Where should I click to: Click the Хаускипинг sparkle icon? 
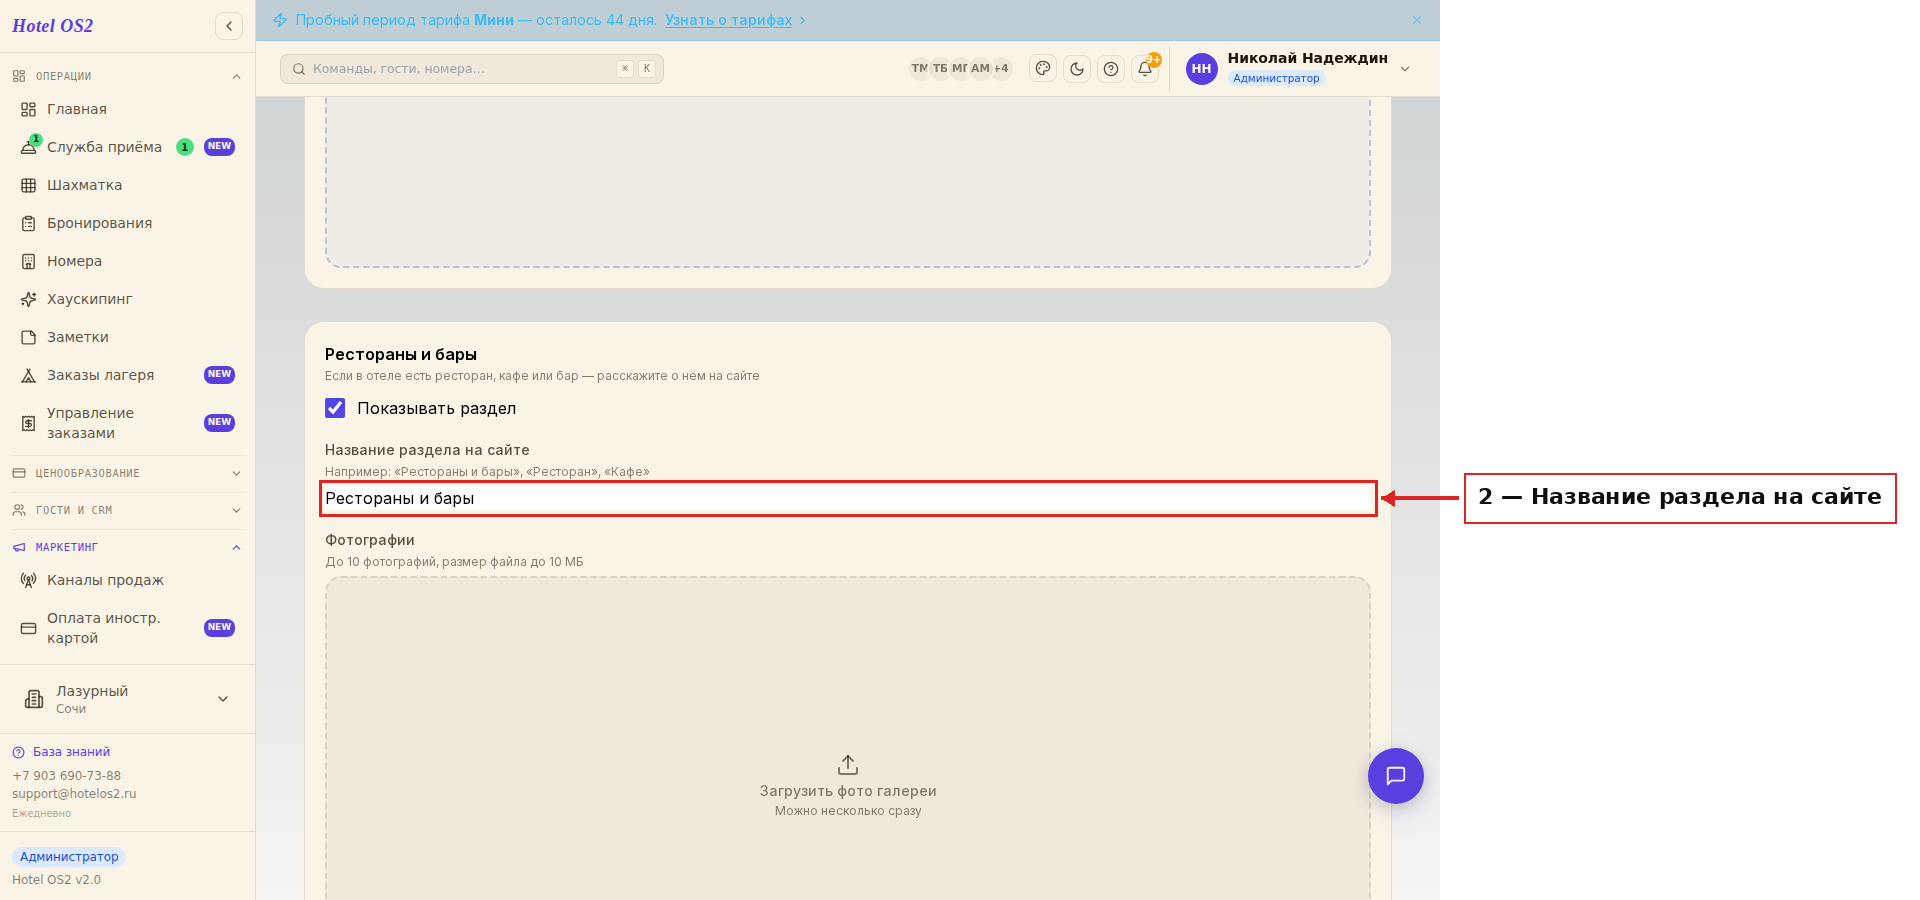[29, 299]
